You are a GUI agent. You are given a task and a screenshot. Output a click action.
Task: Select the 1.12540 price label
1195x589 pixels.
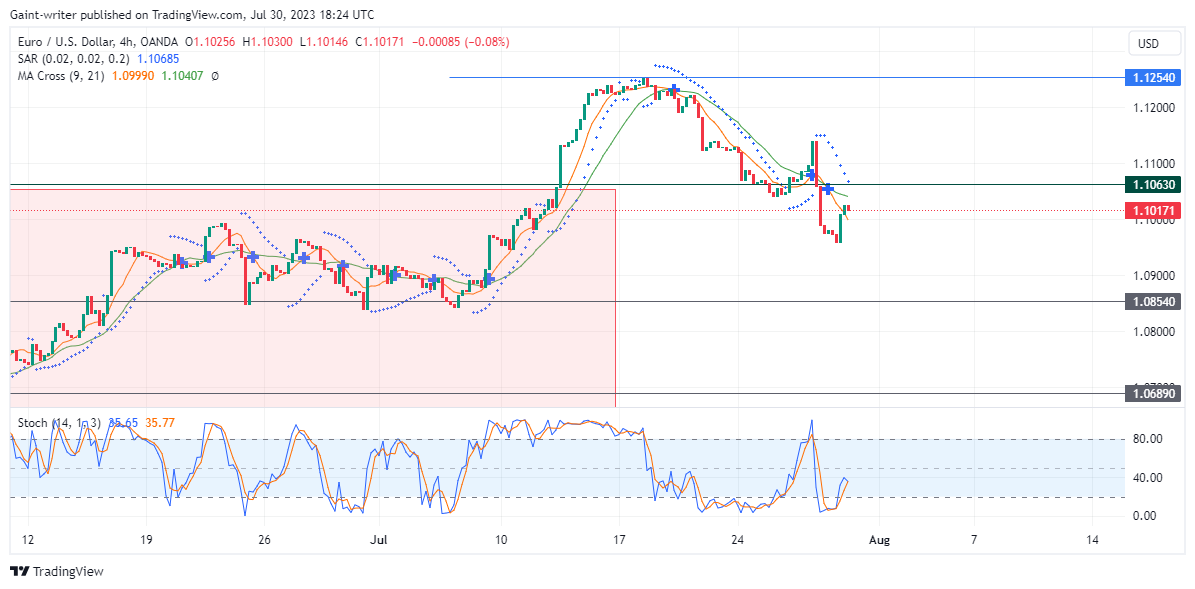pyautogui.click(x=1153, y=78)
